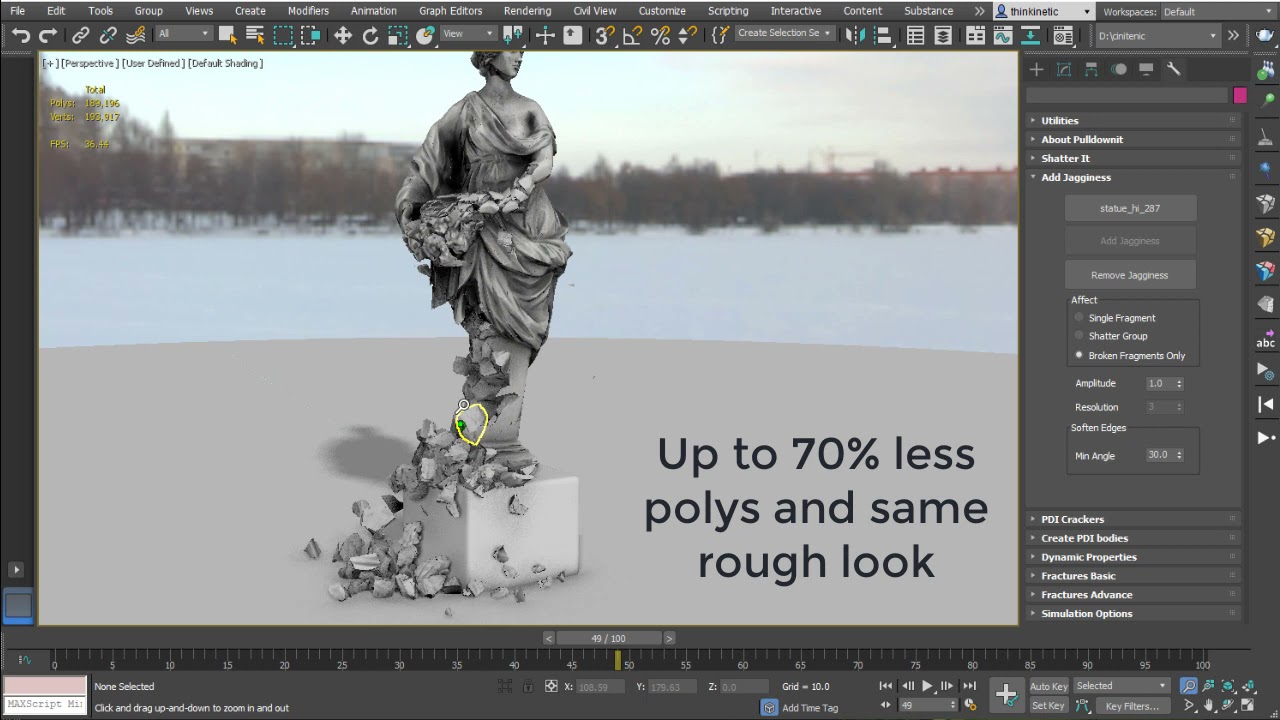Viewport: 1280px width, 720px height.
Task: Select the Single Fragment radio option
Action: click(1079, 318)
